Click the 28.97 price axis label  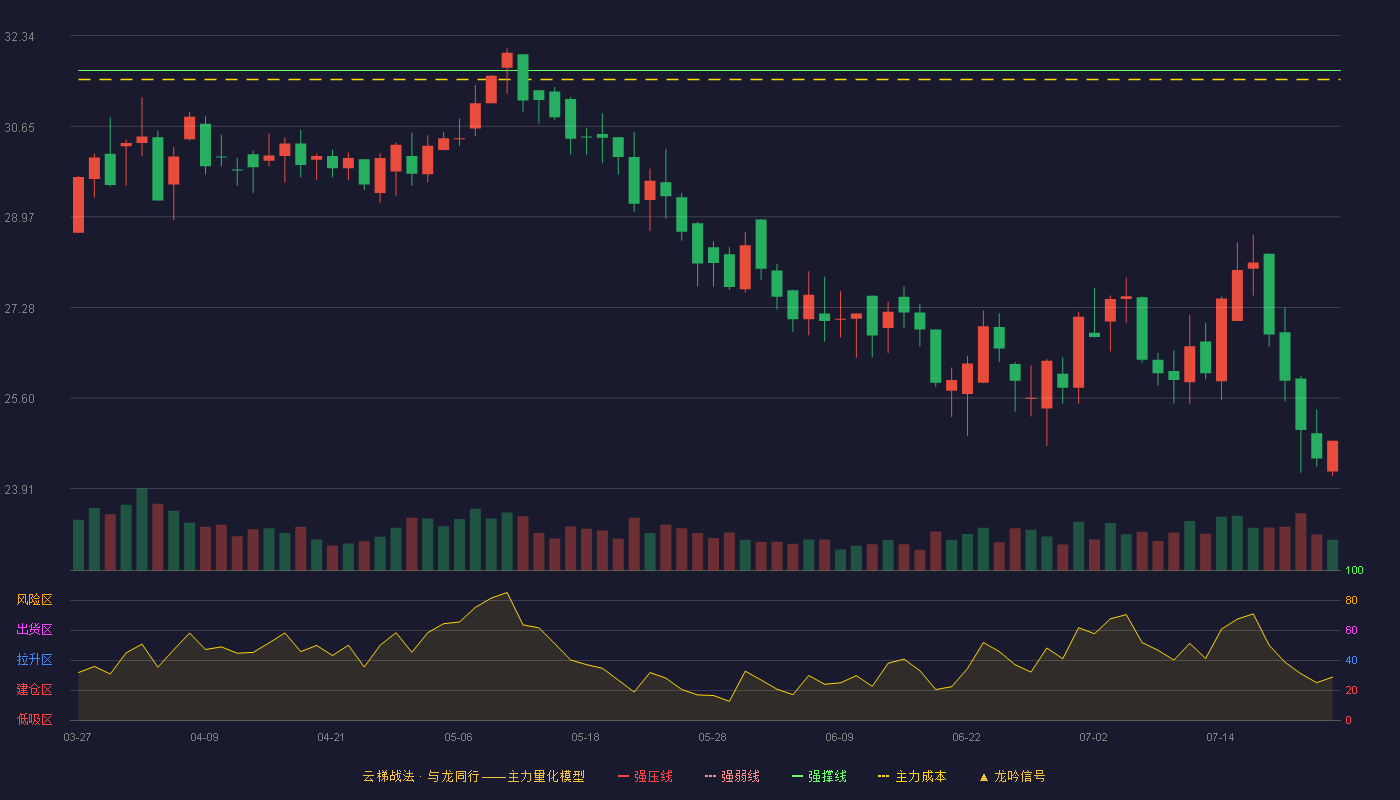tap(20, 218)
